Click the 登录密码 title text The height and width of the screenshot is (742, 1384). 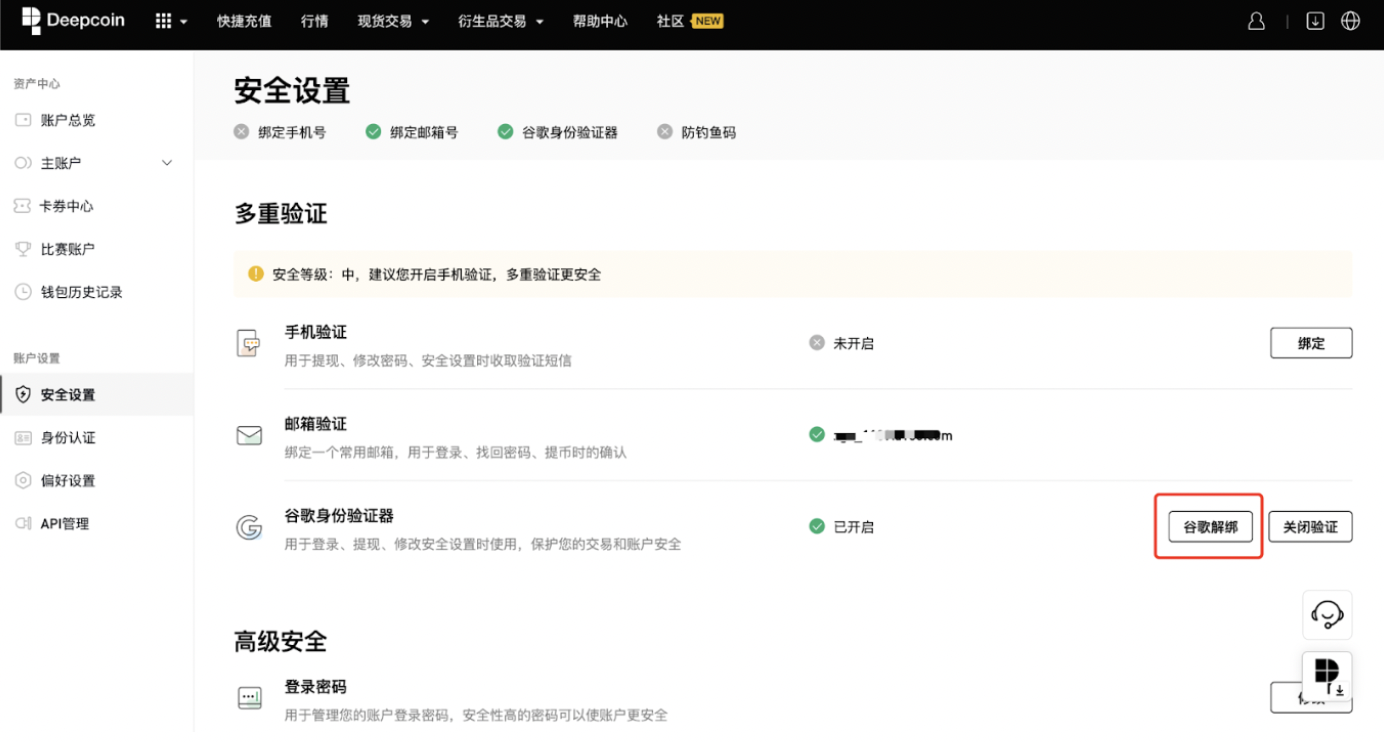316,687
